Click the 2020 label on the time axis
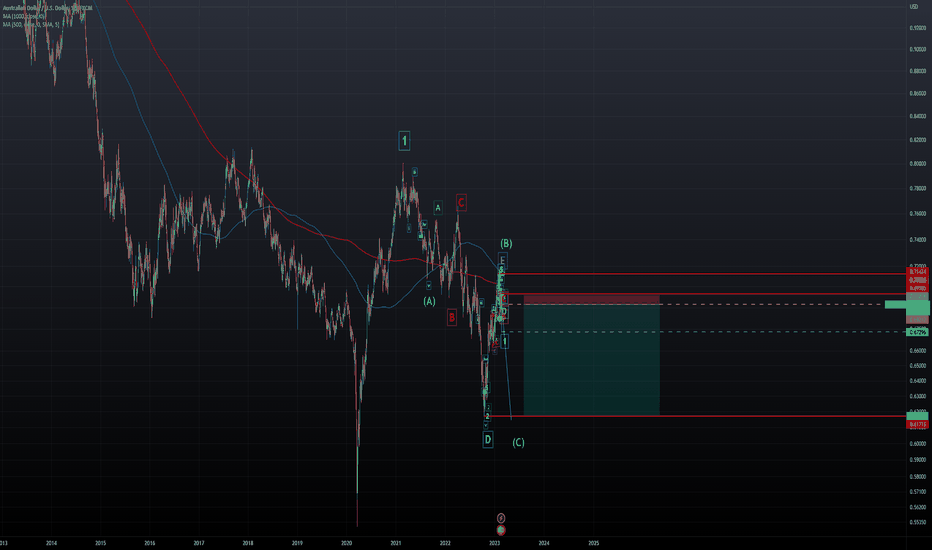 pos(347,543)
